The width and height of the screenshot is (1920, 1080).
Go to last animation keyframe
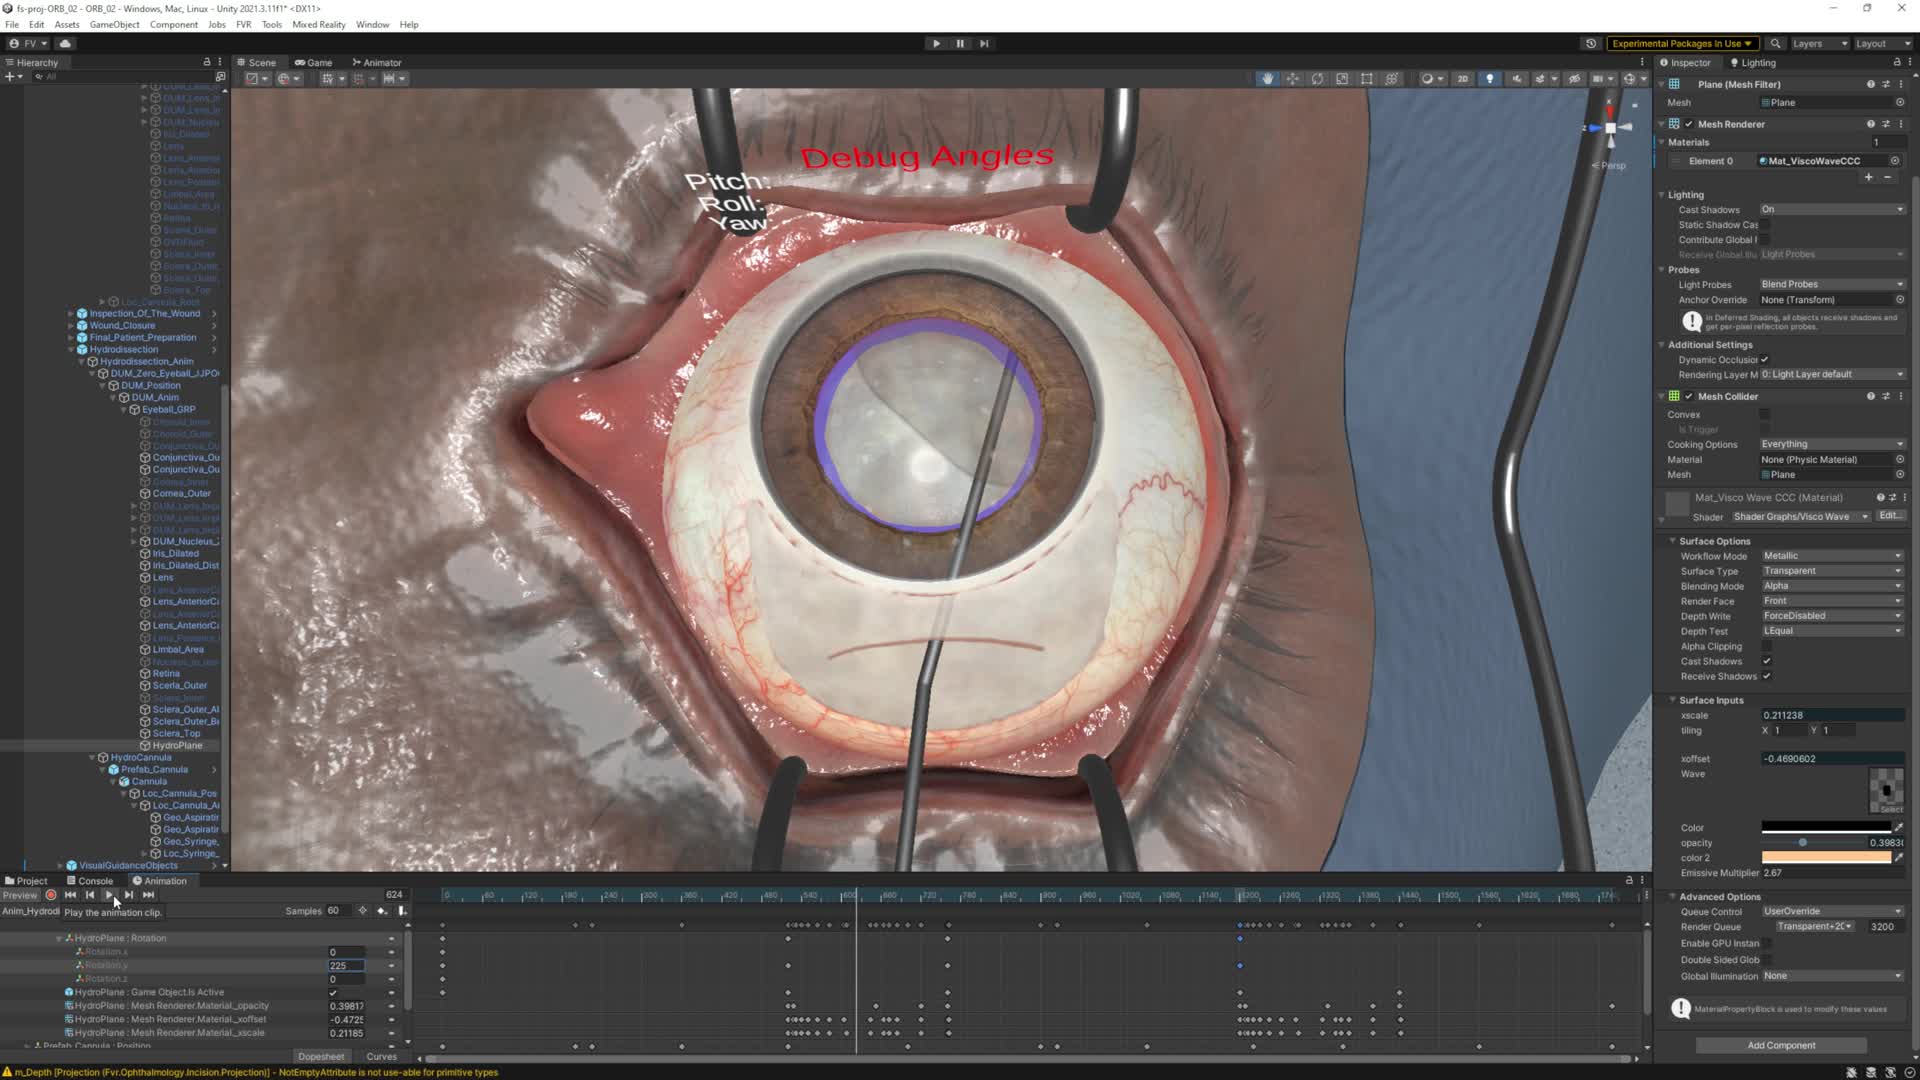(148, 895)
